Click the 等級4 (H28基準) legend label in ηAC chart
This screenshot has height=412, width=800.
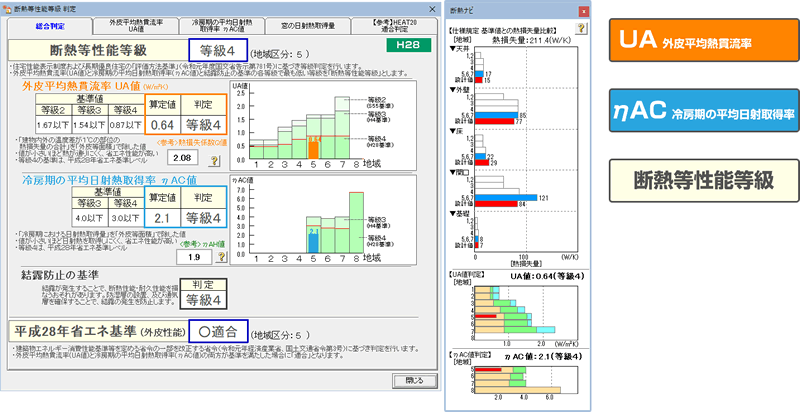coord(381,240)
